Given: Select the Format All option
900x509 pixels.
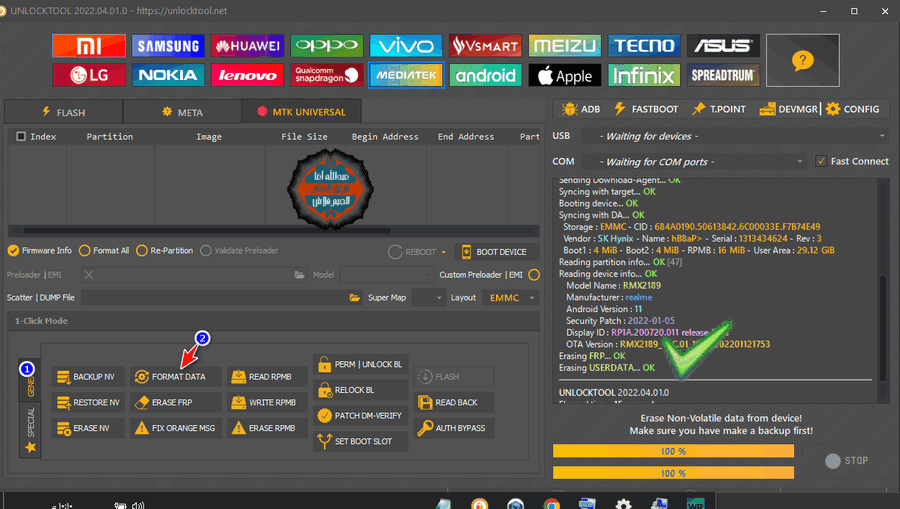Looking at the screenshot, I should click(104, 251).
